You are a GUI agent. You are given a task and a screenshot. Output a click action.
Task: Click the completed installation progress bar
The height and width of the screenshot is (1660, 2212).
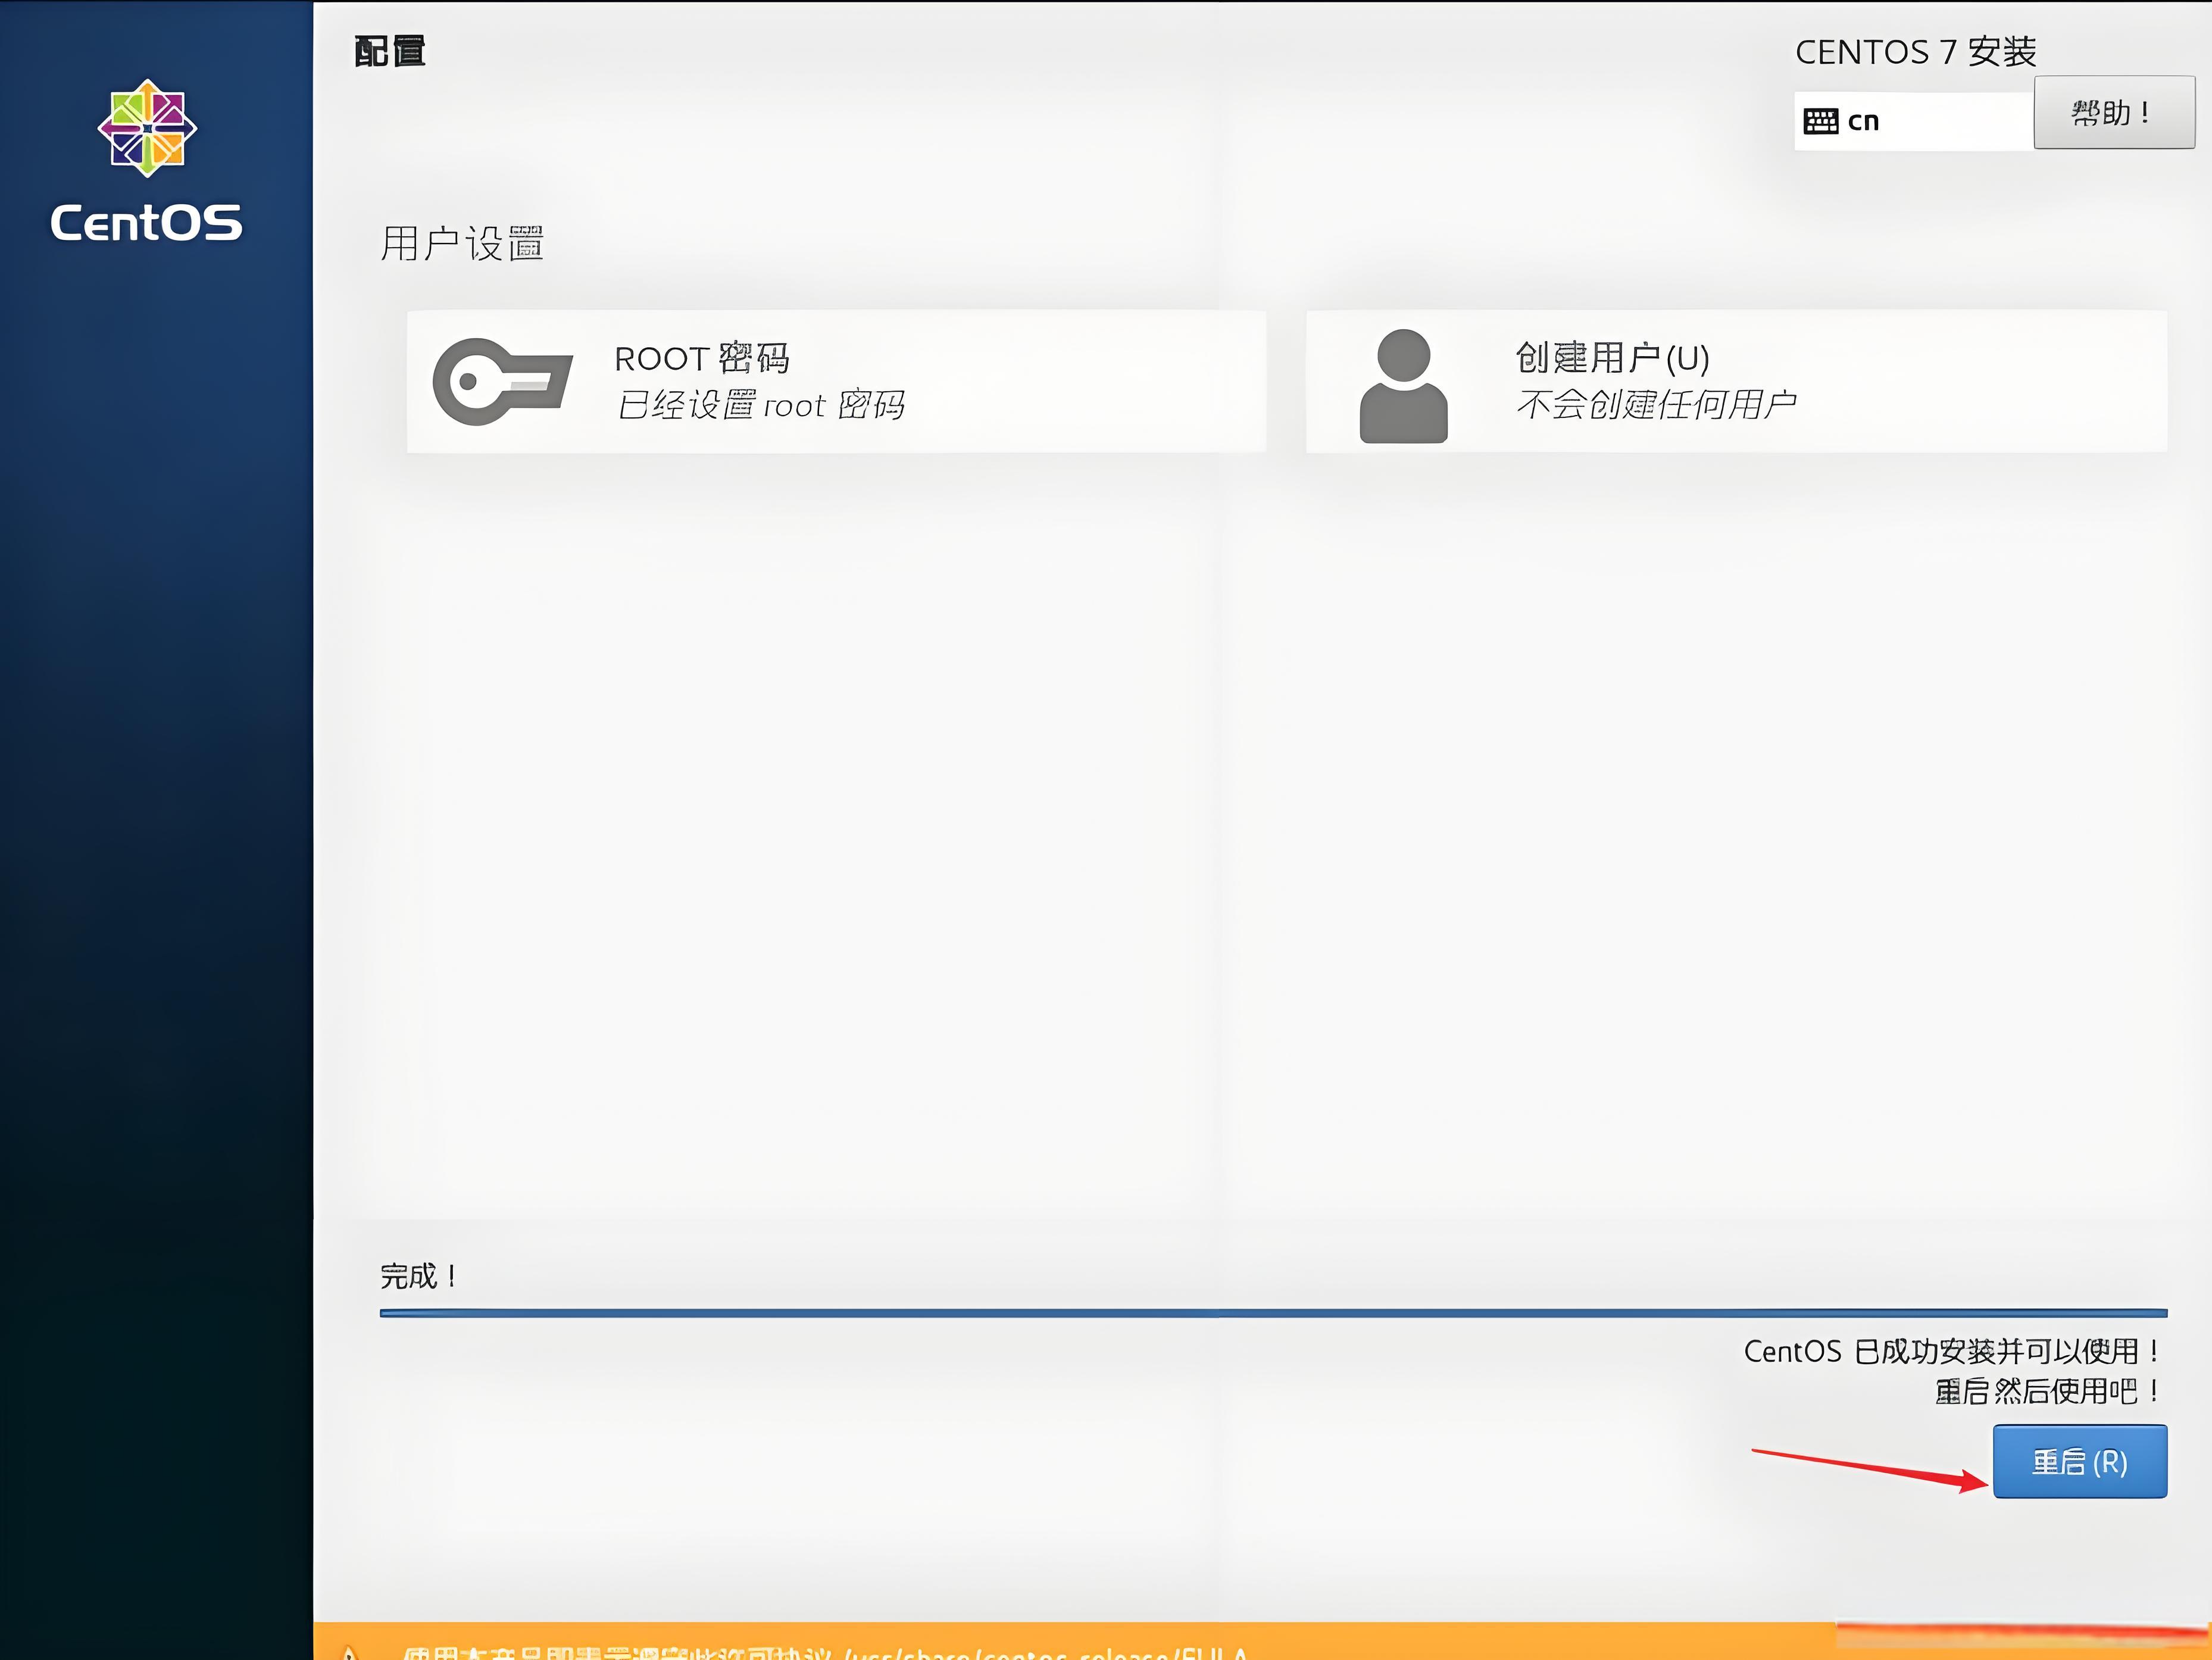click(1272, 1313)
